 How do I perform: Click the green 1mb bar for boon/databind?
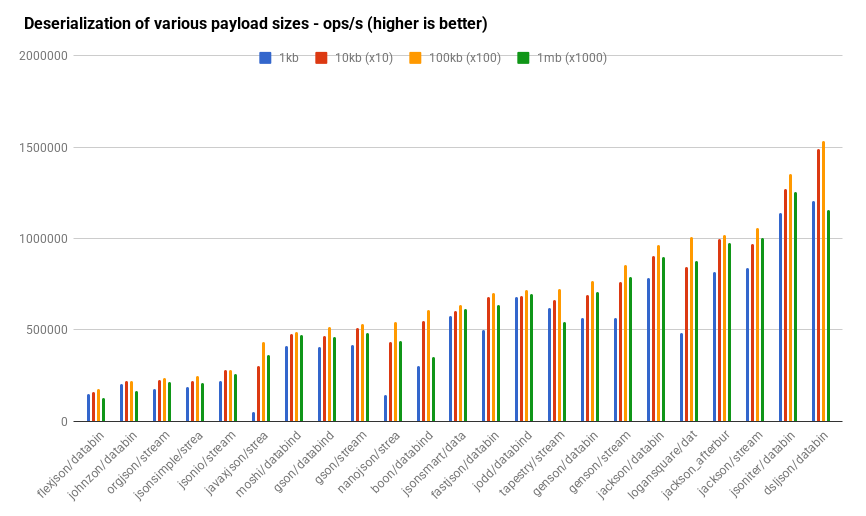tap(434, 390)
